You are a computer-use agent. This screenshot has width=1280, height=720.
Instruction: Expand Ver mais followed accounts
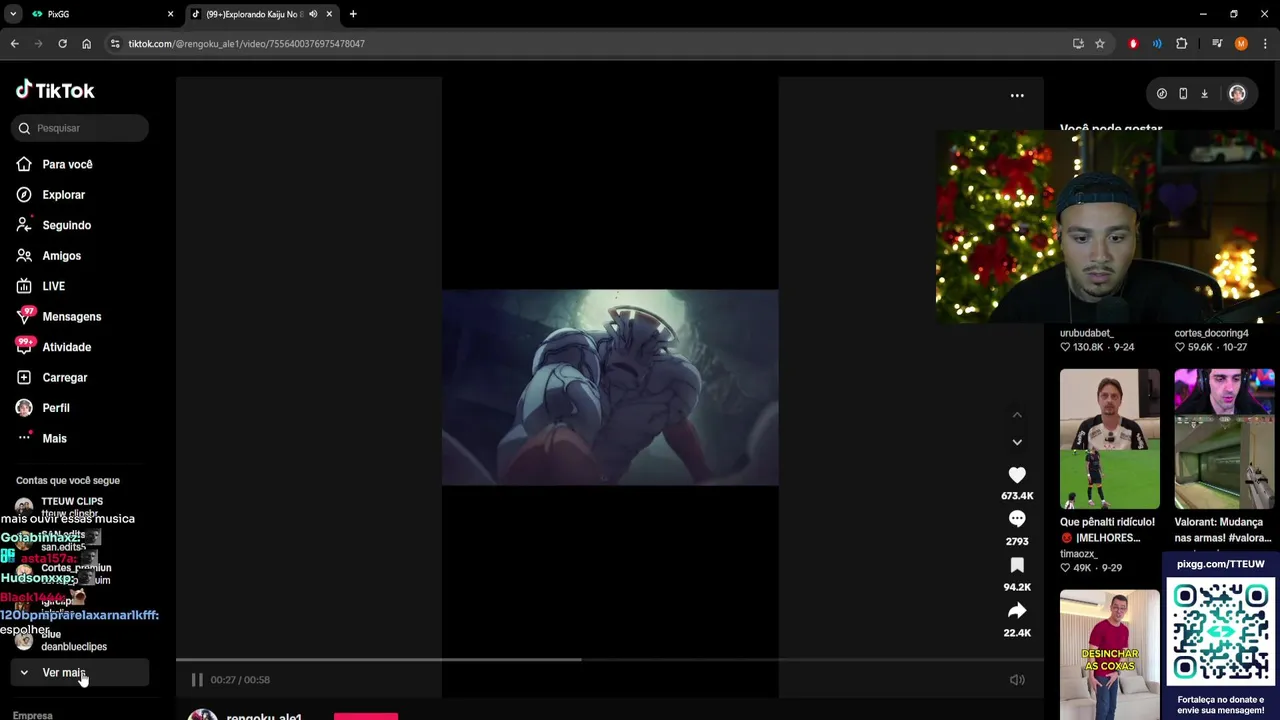80,673
